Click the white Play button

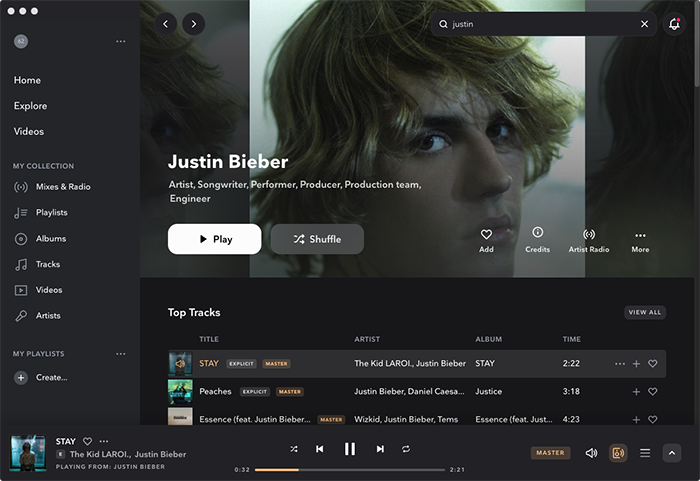tap(214, 239)
